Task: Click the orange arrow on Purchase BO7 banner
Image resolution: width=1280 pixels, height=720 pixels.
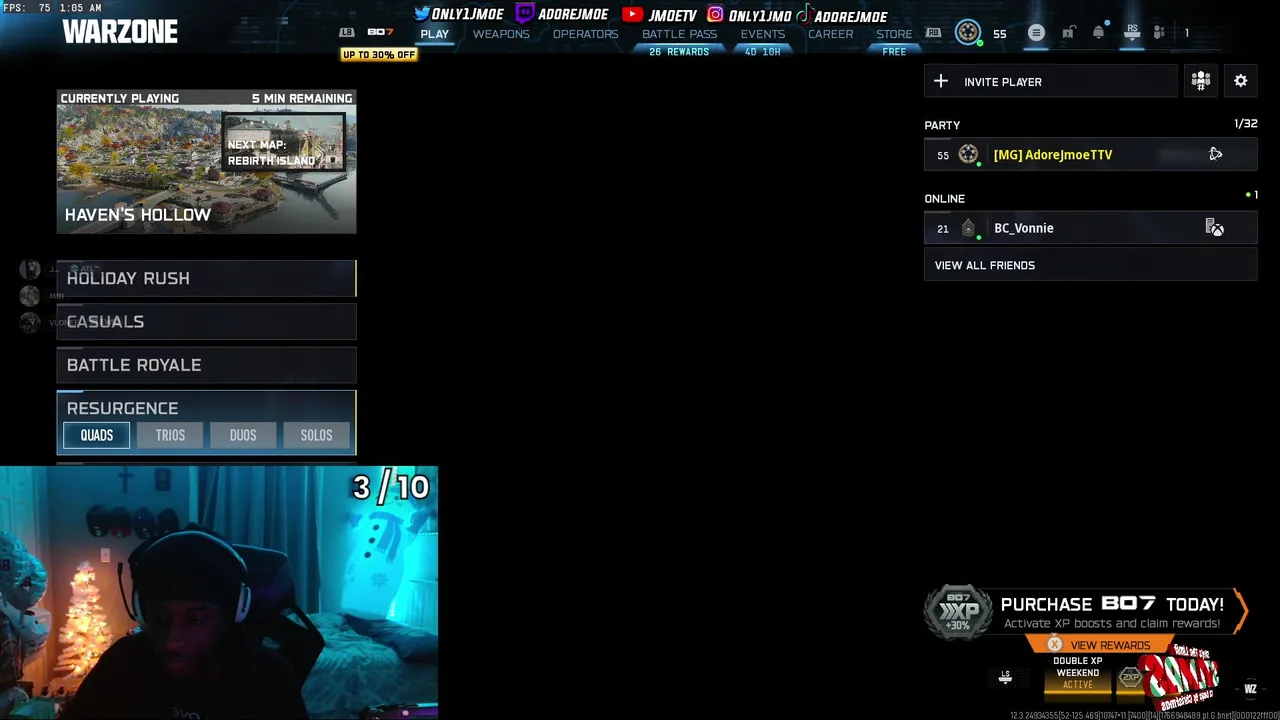Action: coord(1241,611)
